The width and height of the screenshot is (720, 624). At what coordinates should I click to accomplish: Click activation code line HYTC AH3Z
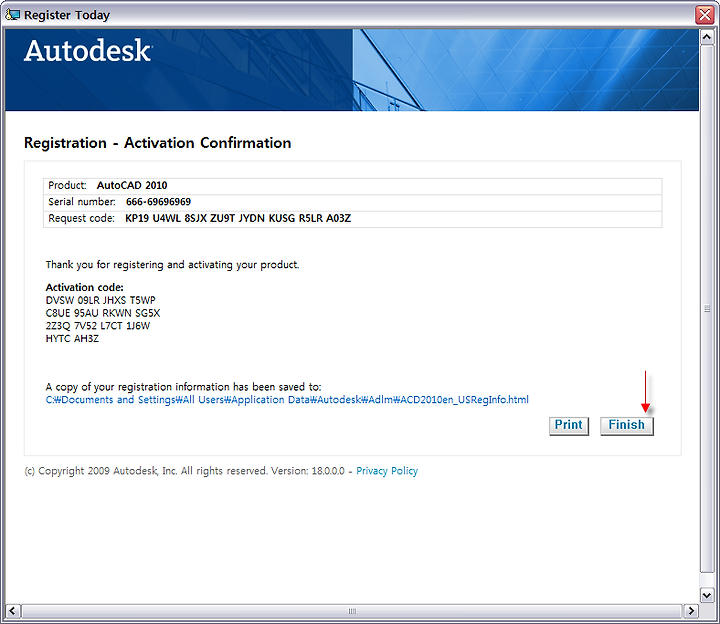pos(72,339)
